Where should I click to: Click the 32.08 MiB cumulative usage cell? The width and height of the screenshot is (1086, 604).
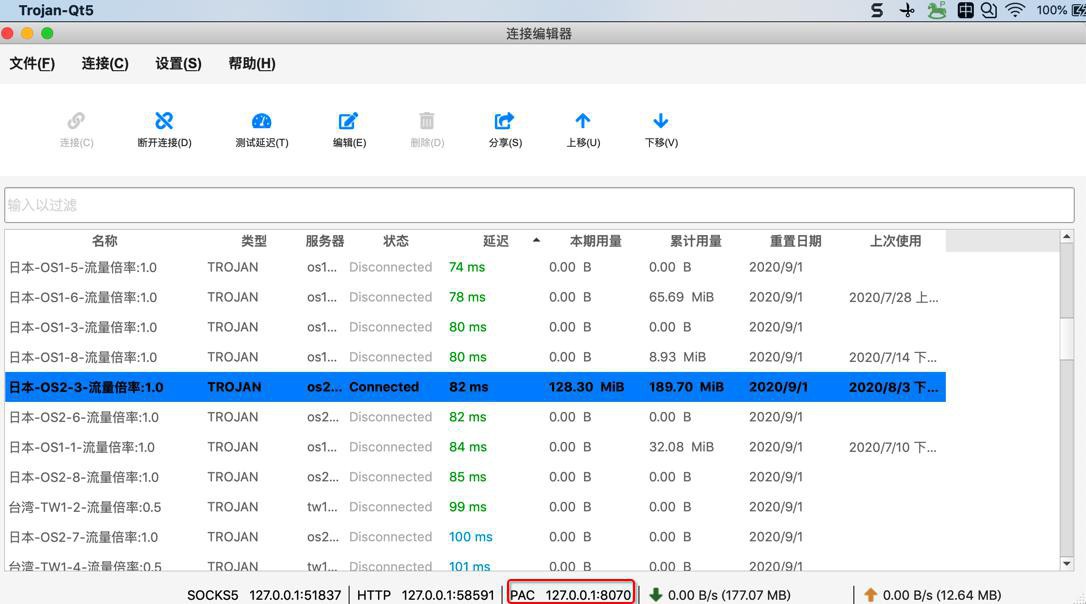point(681,447)
